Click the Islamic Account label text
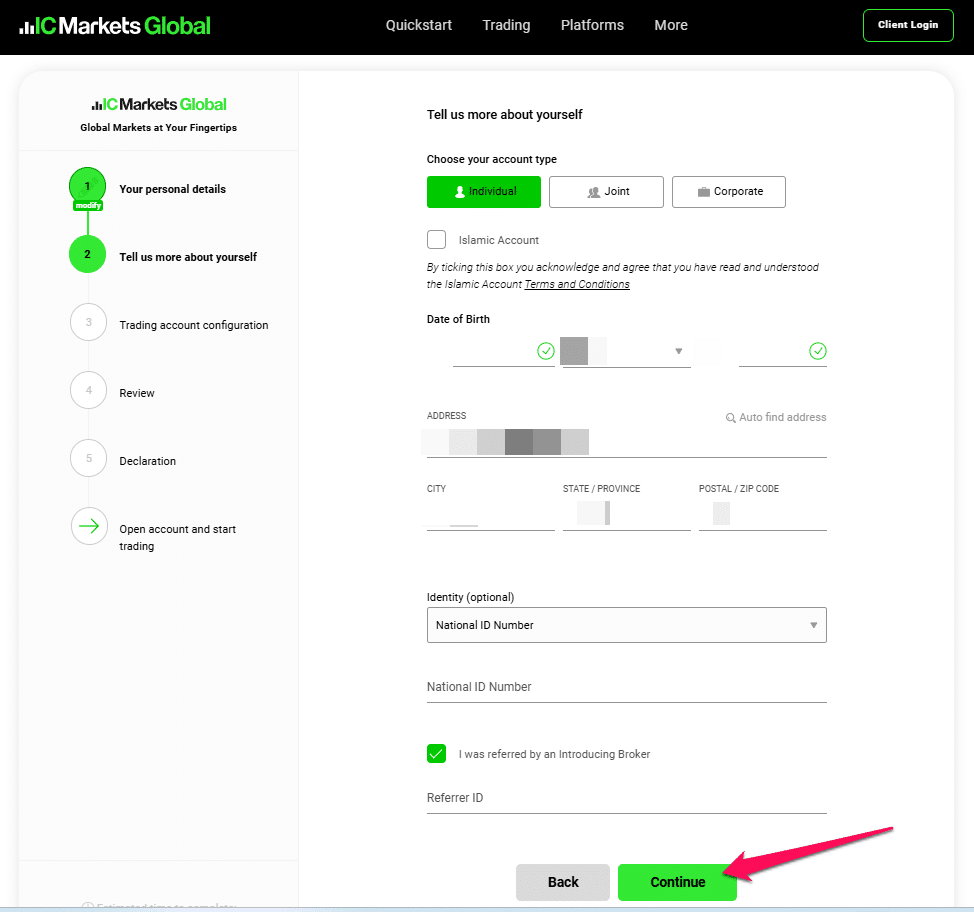The image size is (974, 912). pos(499,240)
